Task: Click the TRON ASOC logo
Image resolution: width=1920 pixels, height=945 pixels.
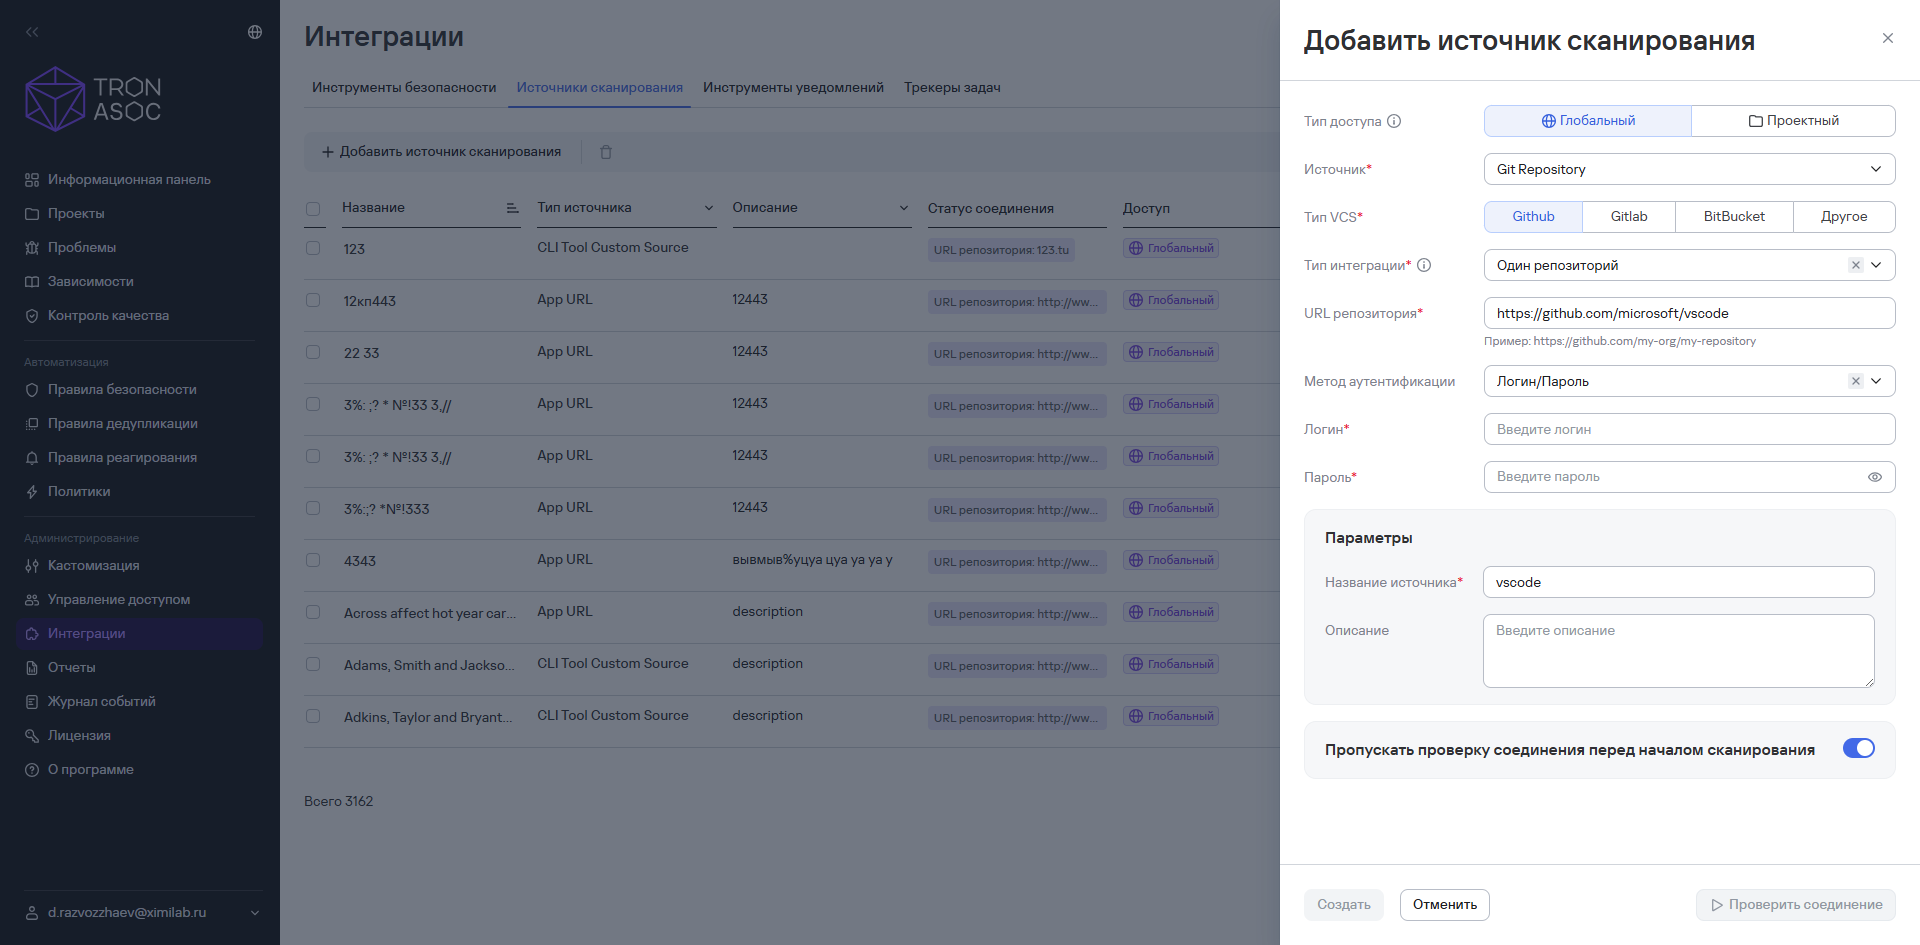Action: coord(93,99)
